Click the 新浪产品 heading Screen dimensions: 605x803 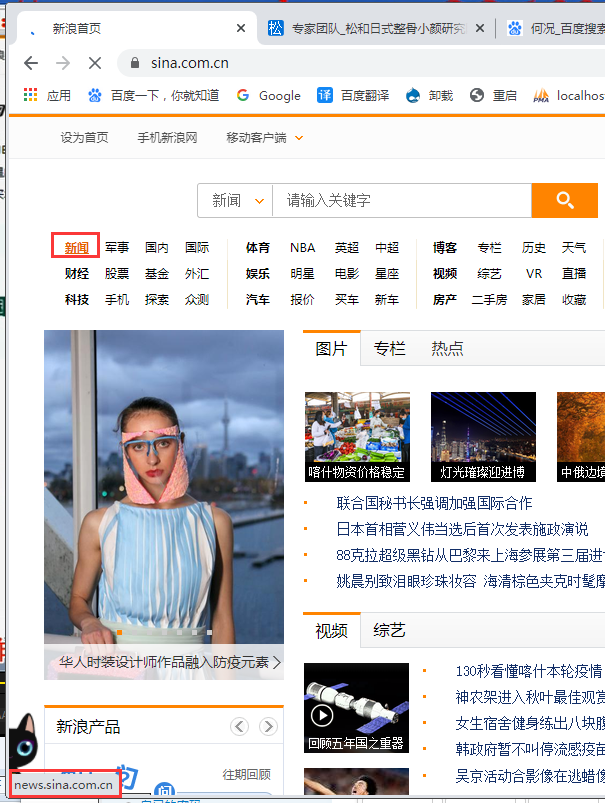coord(88,727)
